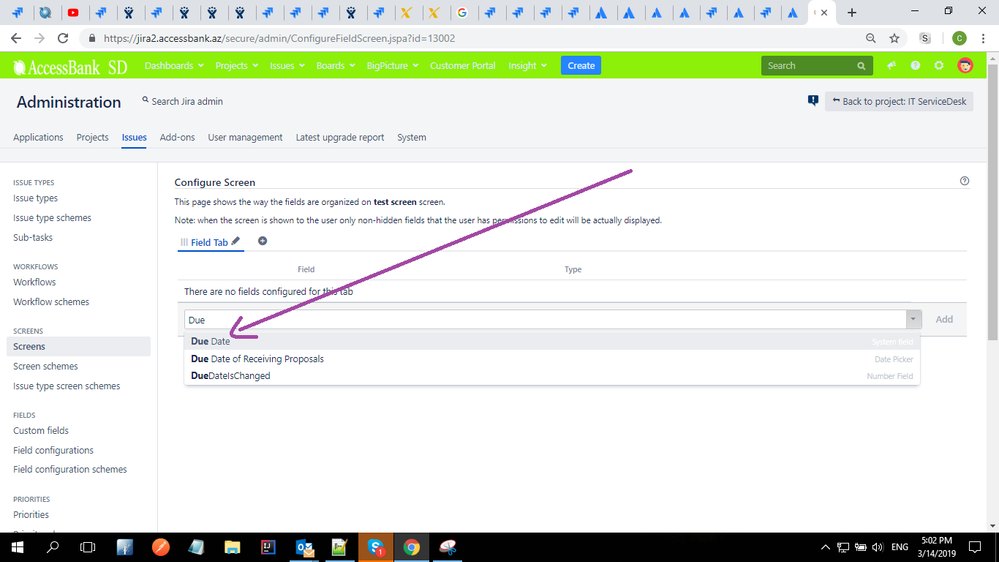Click the field selector dropdown arrow
999x562 pixels.
coord(913,319)
